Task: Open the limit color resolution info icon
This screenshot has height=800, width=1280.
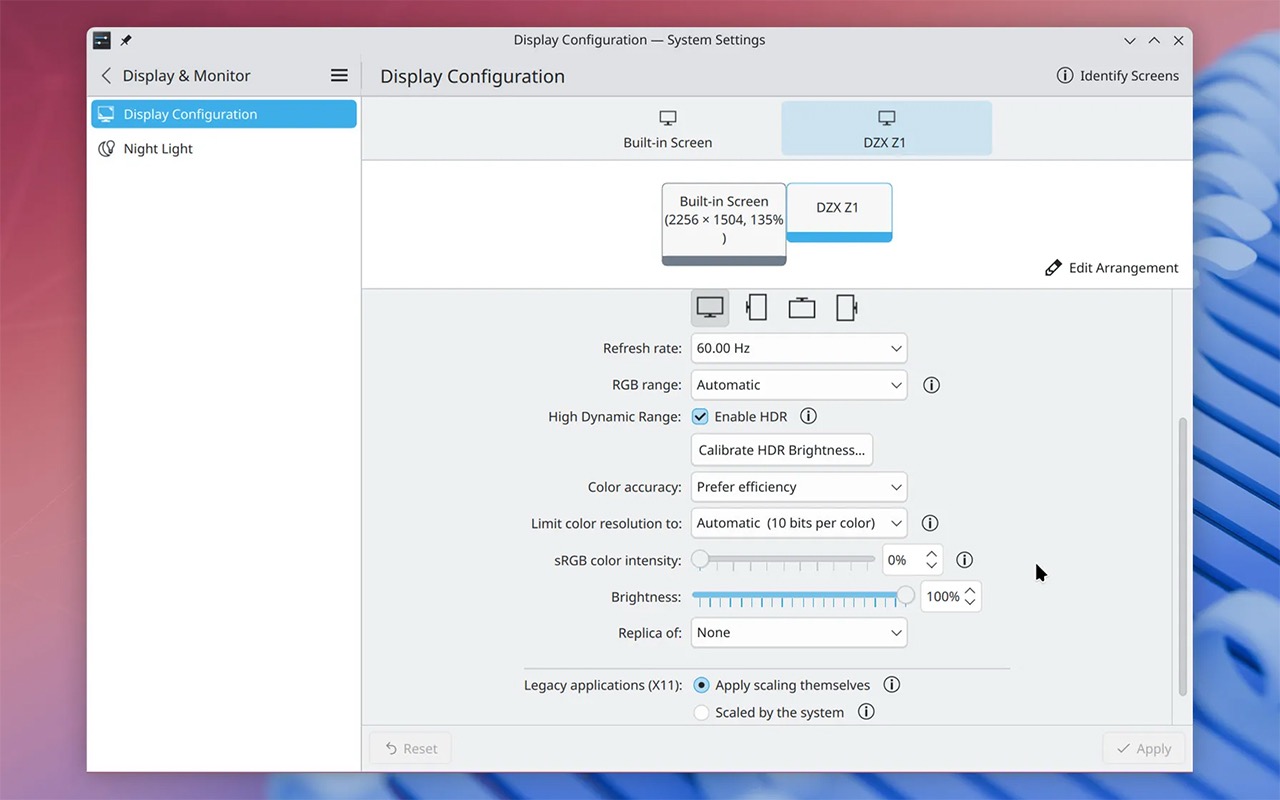Action: [929, 523]
